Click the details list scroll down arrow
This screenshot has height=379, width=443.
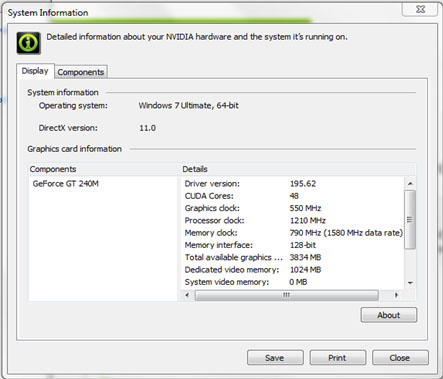410,283
